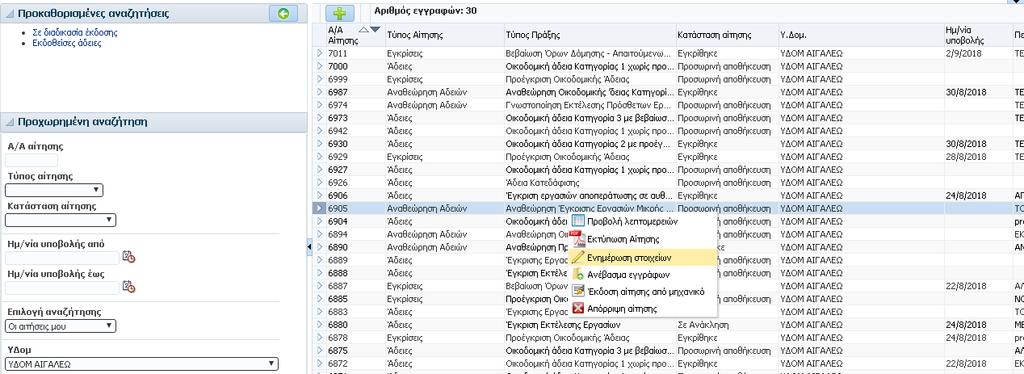Screen dimensions: 1024x374
Task: Click the green plus add-record button
Action: click(x=344, y=13)
